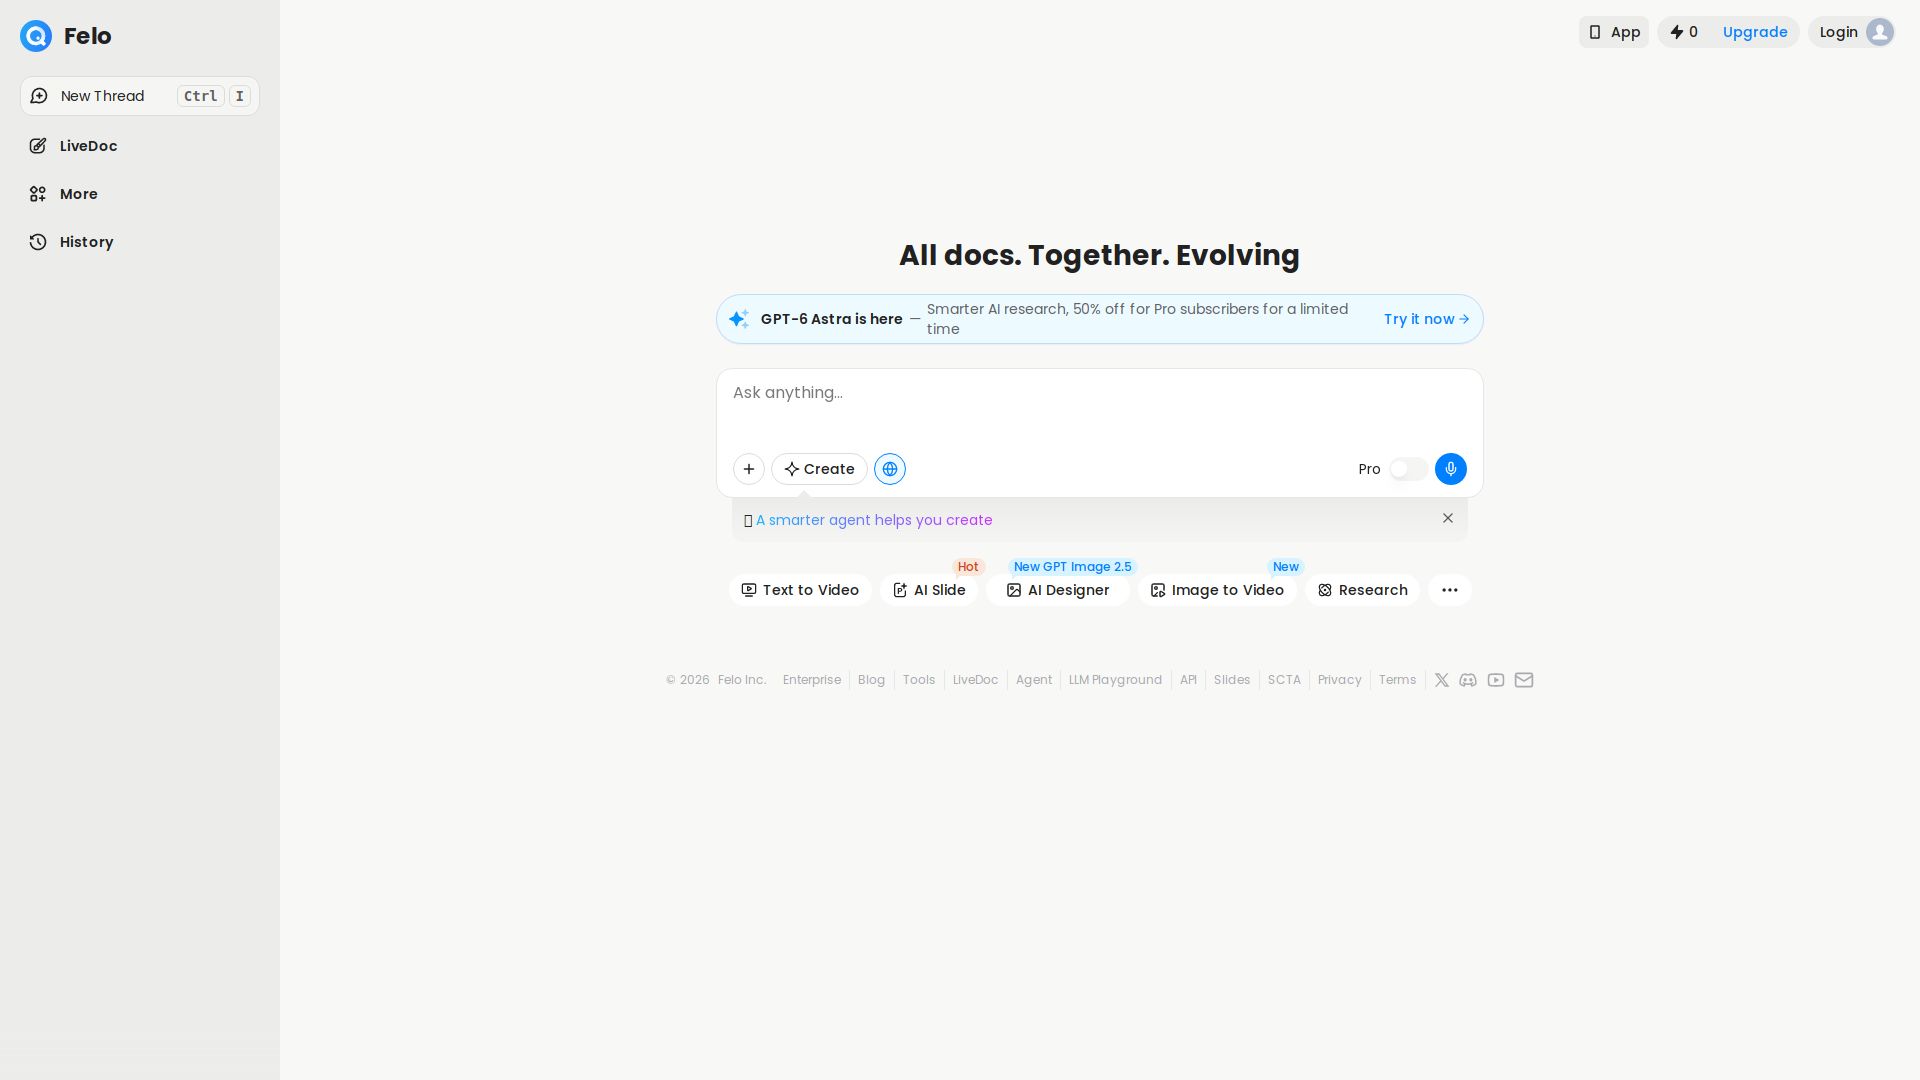This screenshot has height=1080, width=1920.
Task: Open the LiveDoc footer link
Action: (975, 680)
